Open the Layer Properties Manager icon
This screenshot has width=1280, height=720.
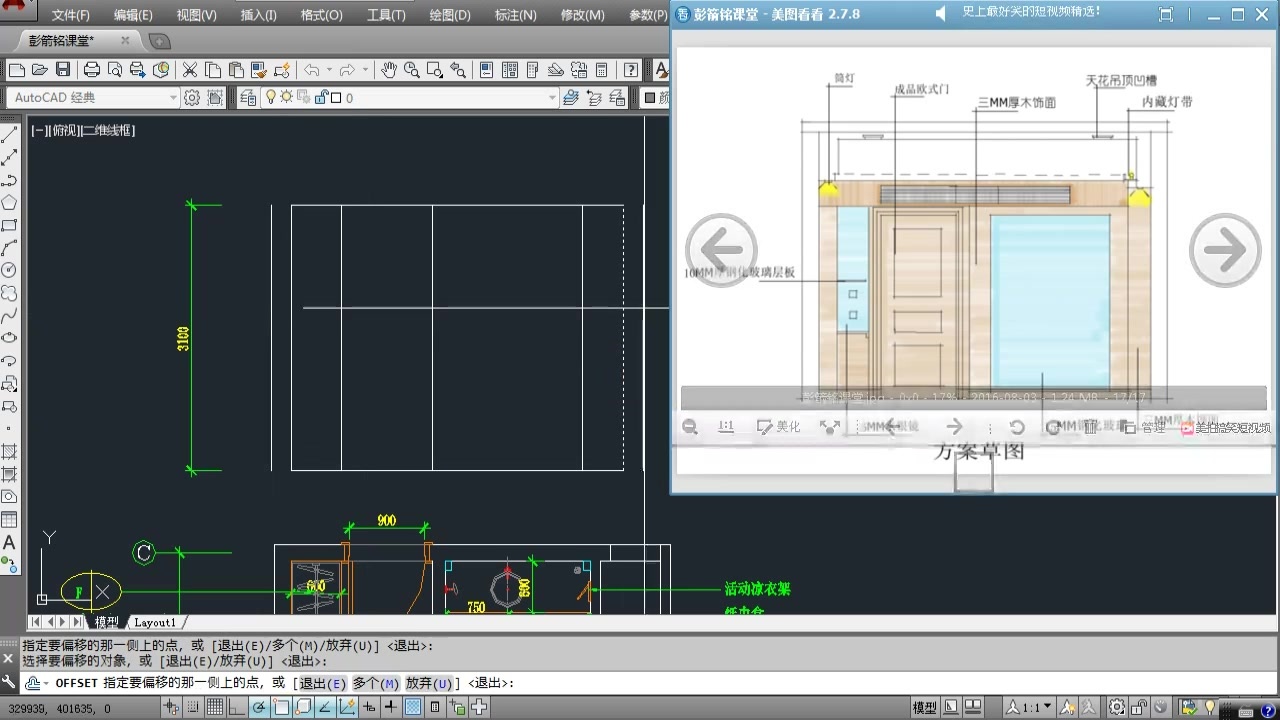[248, 97]
